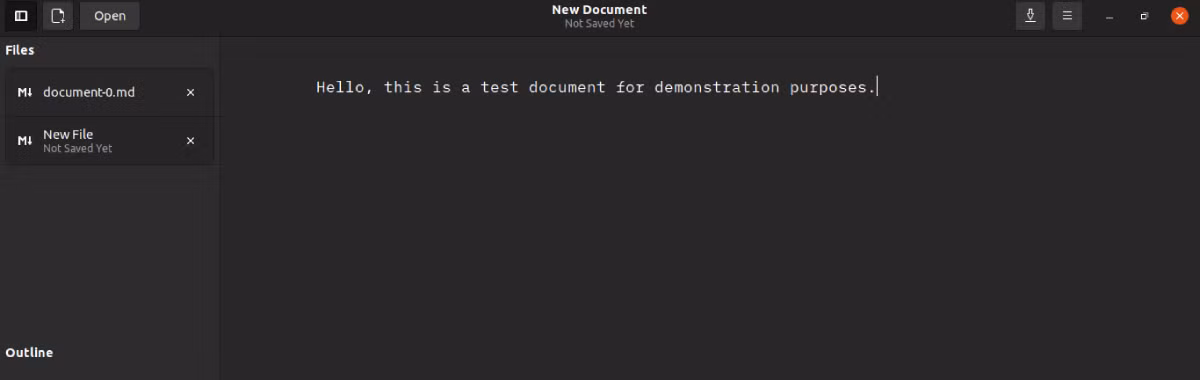1200x380 pixels.
Task: Click the New Document window title
Action: tap(599, 10)
